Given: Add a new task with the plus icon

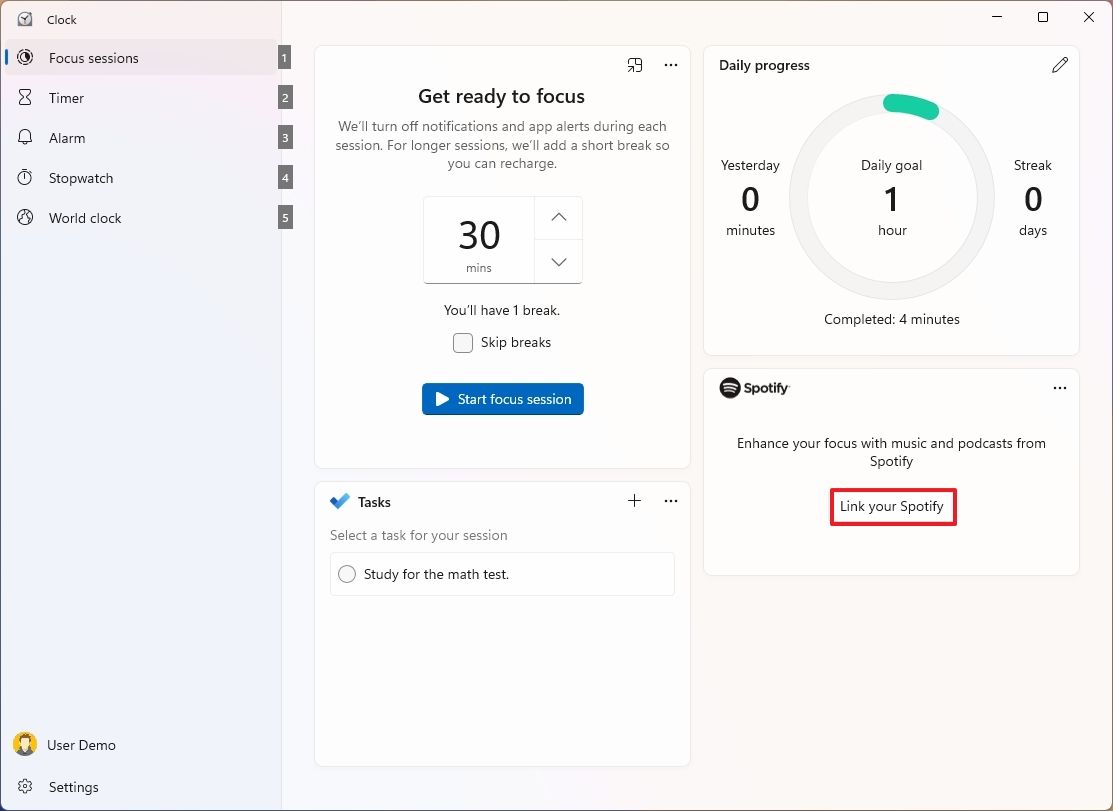Looking at the screenshot, I should pos(634,501).
